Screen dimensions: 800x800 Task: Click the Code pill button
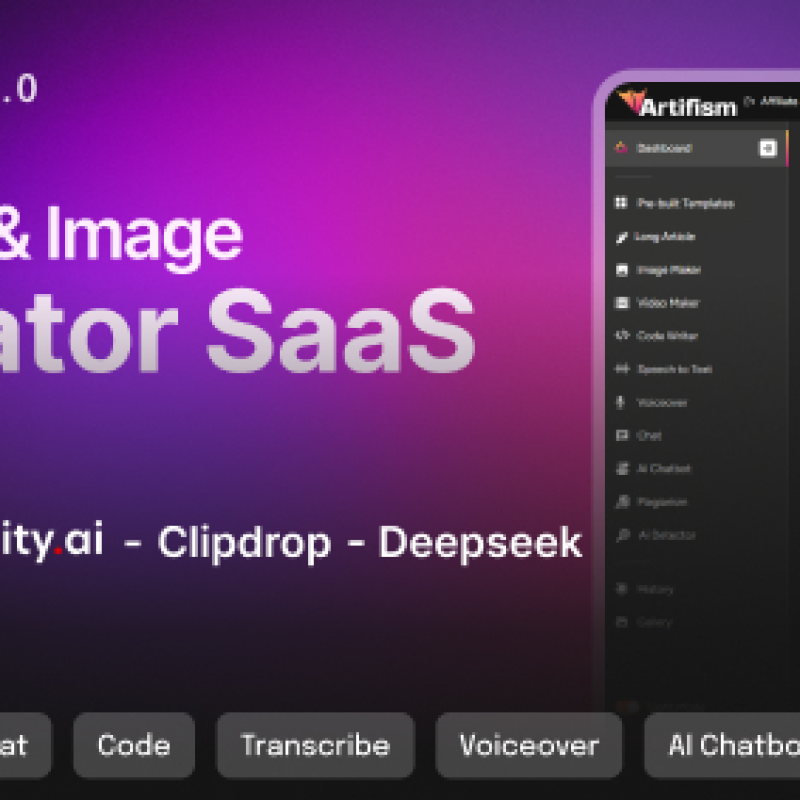134,745
